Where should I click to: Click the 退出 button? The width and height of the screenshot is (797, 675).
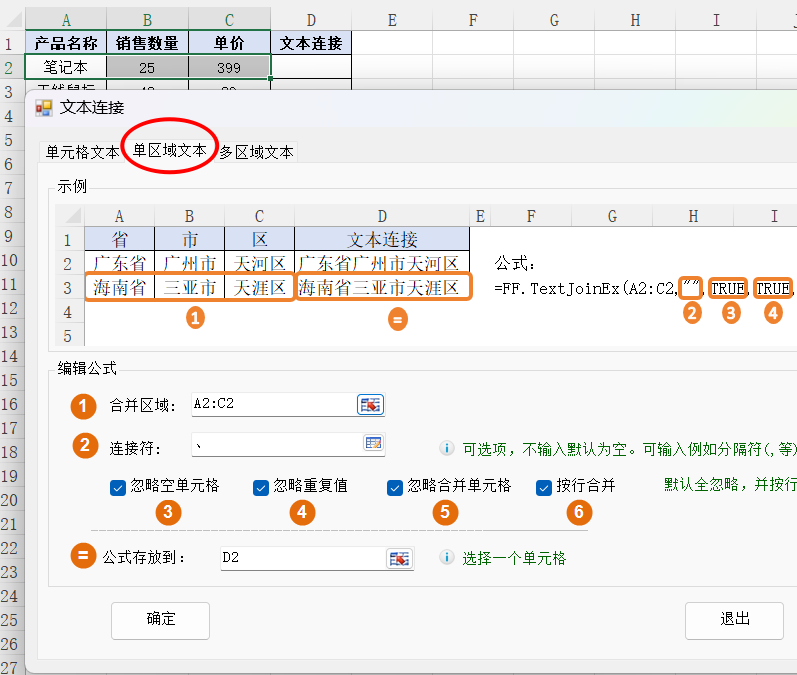pos(734,619)
